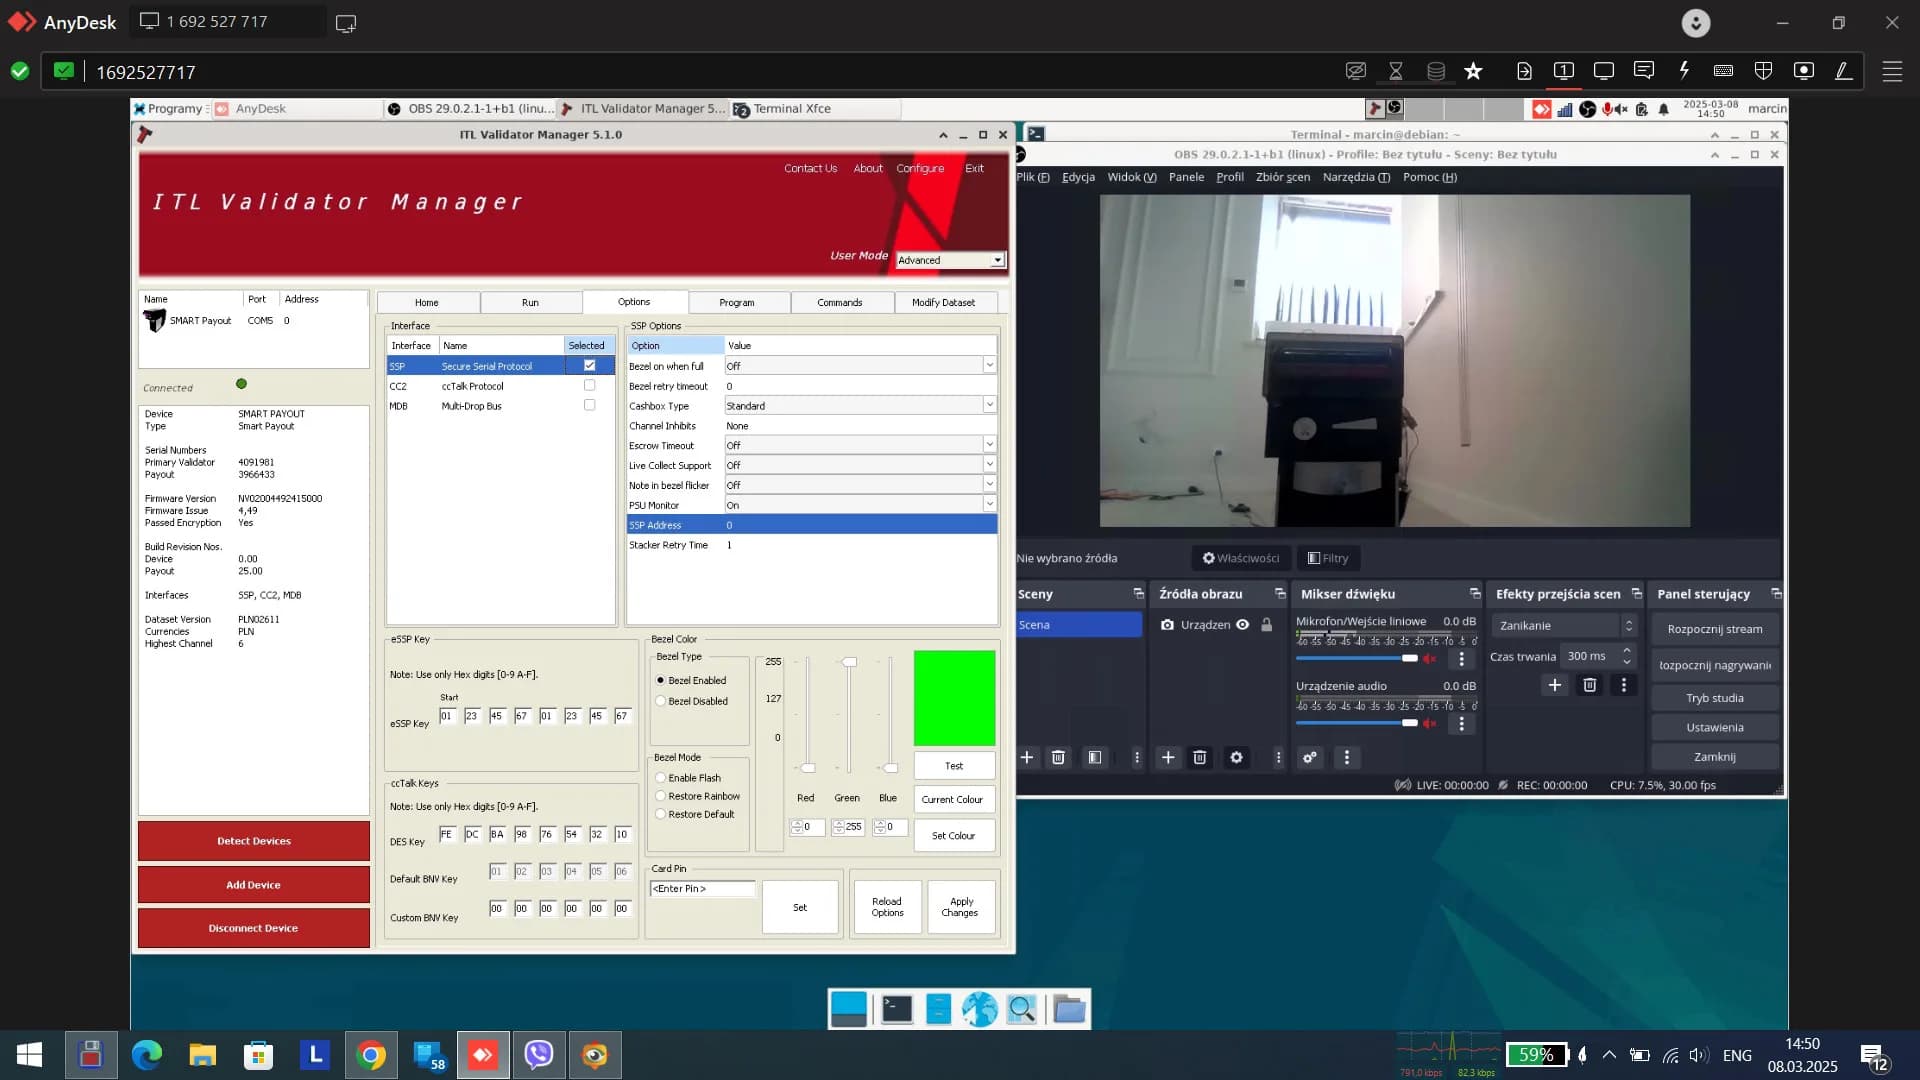Open the Narzędzia menu in OBS
The image size is (1920, 1080).
tap(1356, 177)
